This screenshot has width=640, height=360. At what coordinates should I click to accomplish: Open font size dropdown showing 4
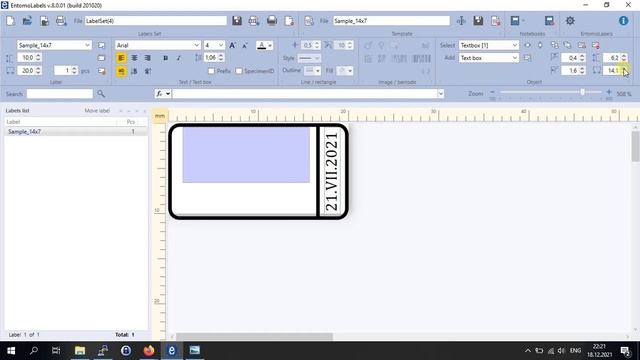click(221, 45)
